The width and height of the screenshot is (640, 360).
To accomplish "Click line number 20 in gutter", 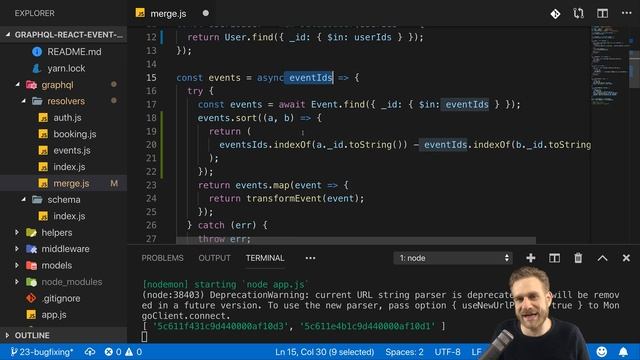I will (151, 144).
